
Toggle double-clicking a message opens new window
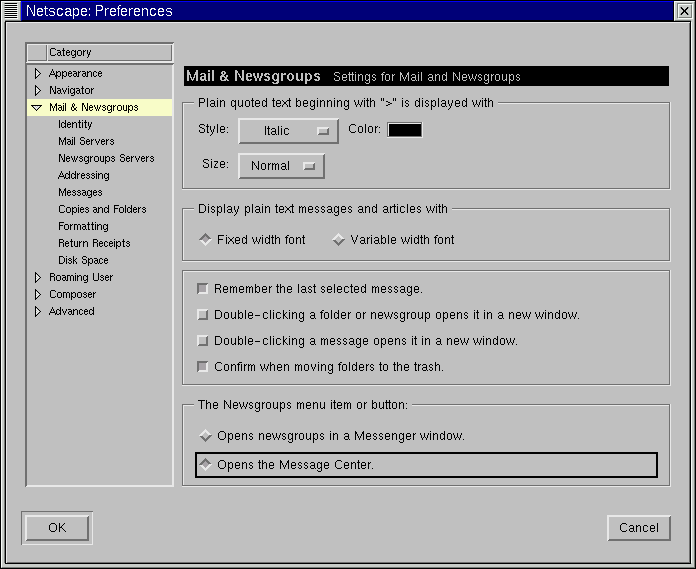click(203, 341)
